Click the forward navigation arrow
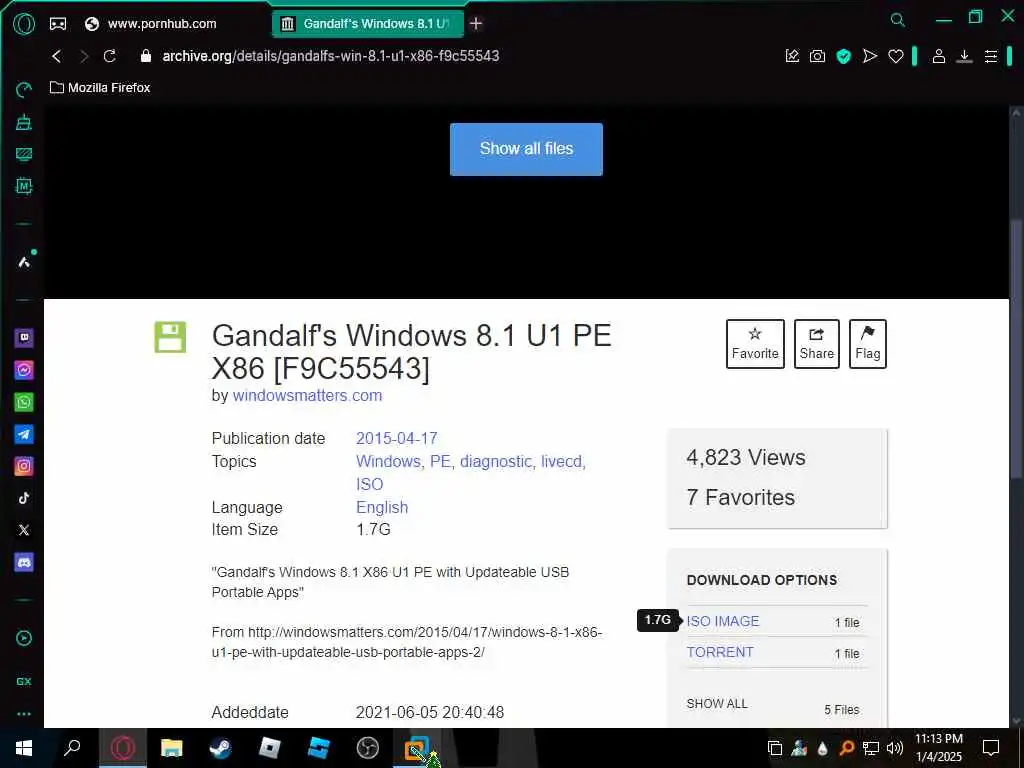The width and height of the screenshot is (1024, 768). [x=84, y=56]
